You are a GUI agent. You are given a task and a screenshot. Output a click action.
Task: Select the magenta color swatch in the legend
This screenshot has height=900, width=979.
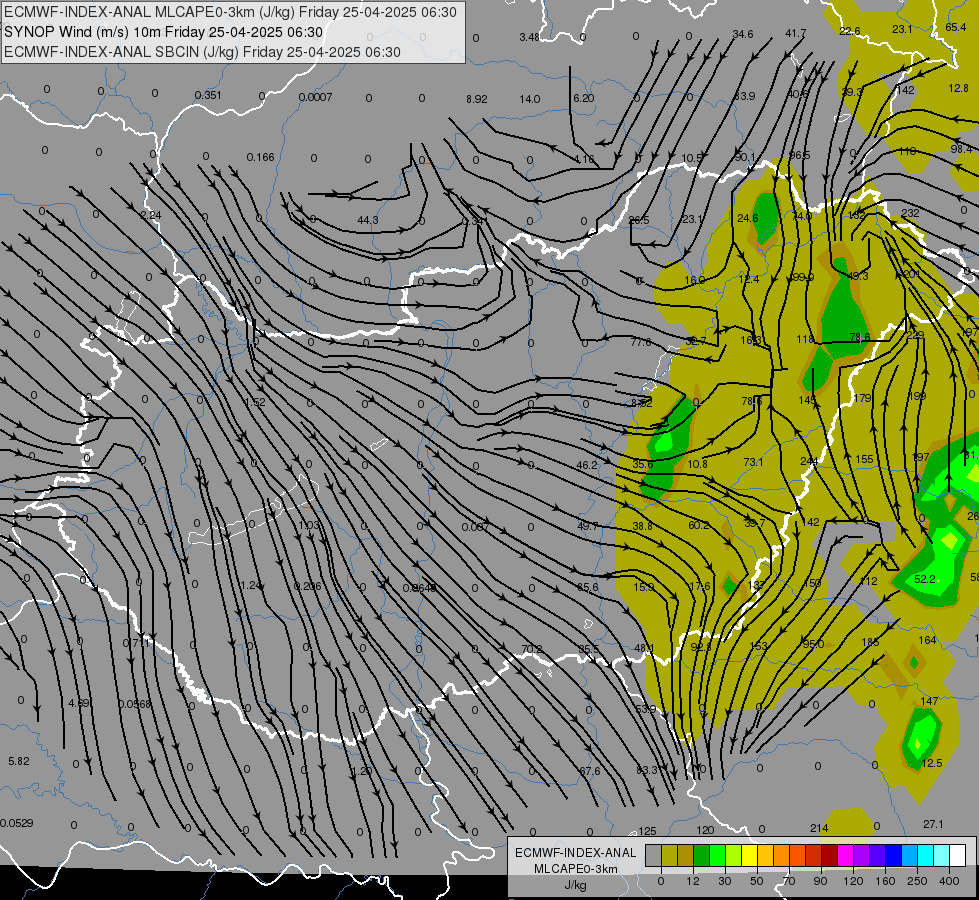coord(845,856)
